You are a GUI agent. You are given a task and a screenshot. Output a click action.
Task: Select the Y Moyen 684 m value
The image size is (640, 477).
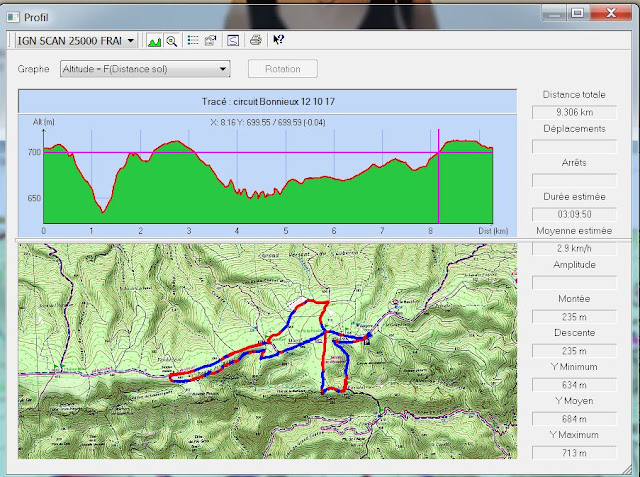(x=574, y=419)
